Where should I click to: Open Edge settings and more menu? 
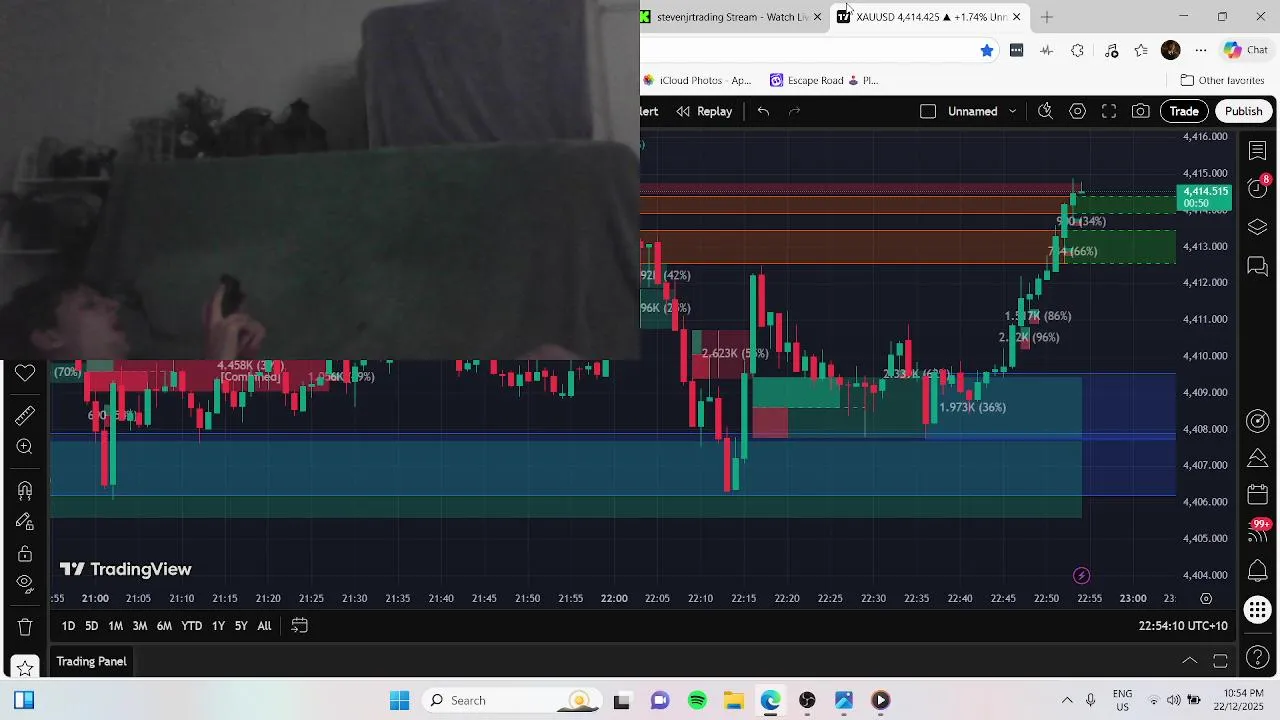pos(1201,50)
